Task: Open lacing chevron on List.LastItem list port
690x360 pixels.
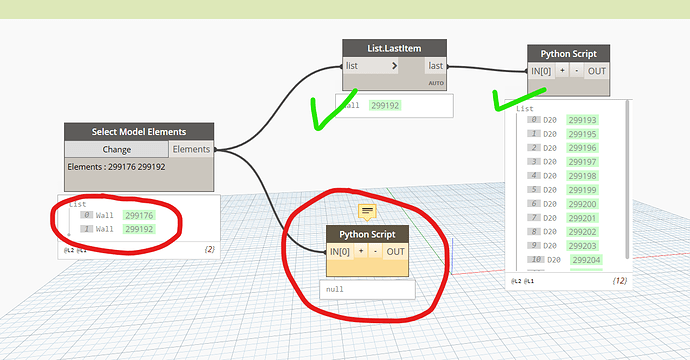Action: [394, 66]
